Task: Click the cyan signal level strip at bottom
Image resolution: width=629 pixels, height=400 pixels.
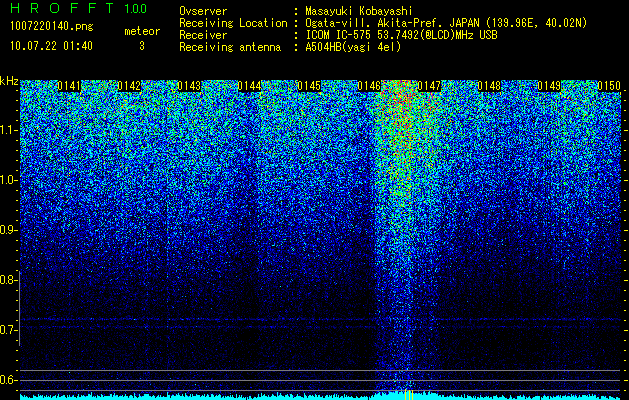Action: (321, 396)
